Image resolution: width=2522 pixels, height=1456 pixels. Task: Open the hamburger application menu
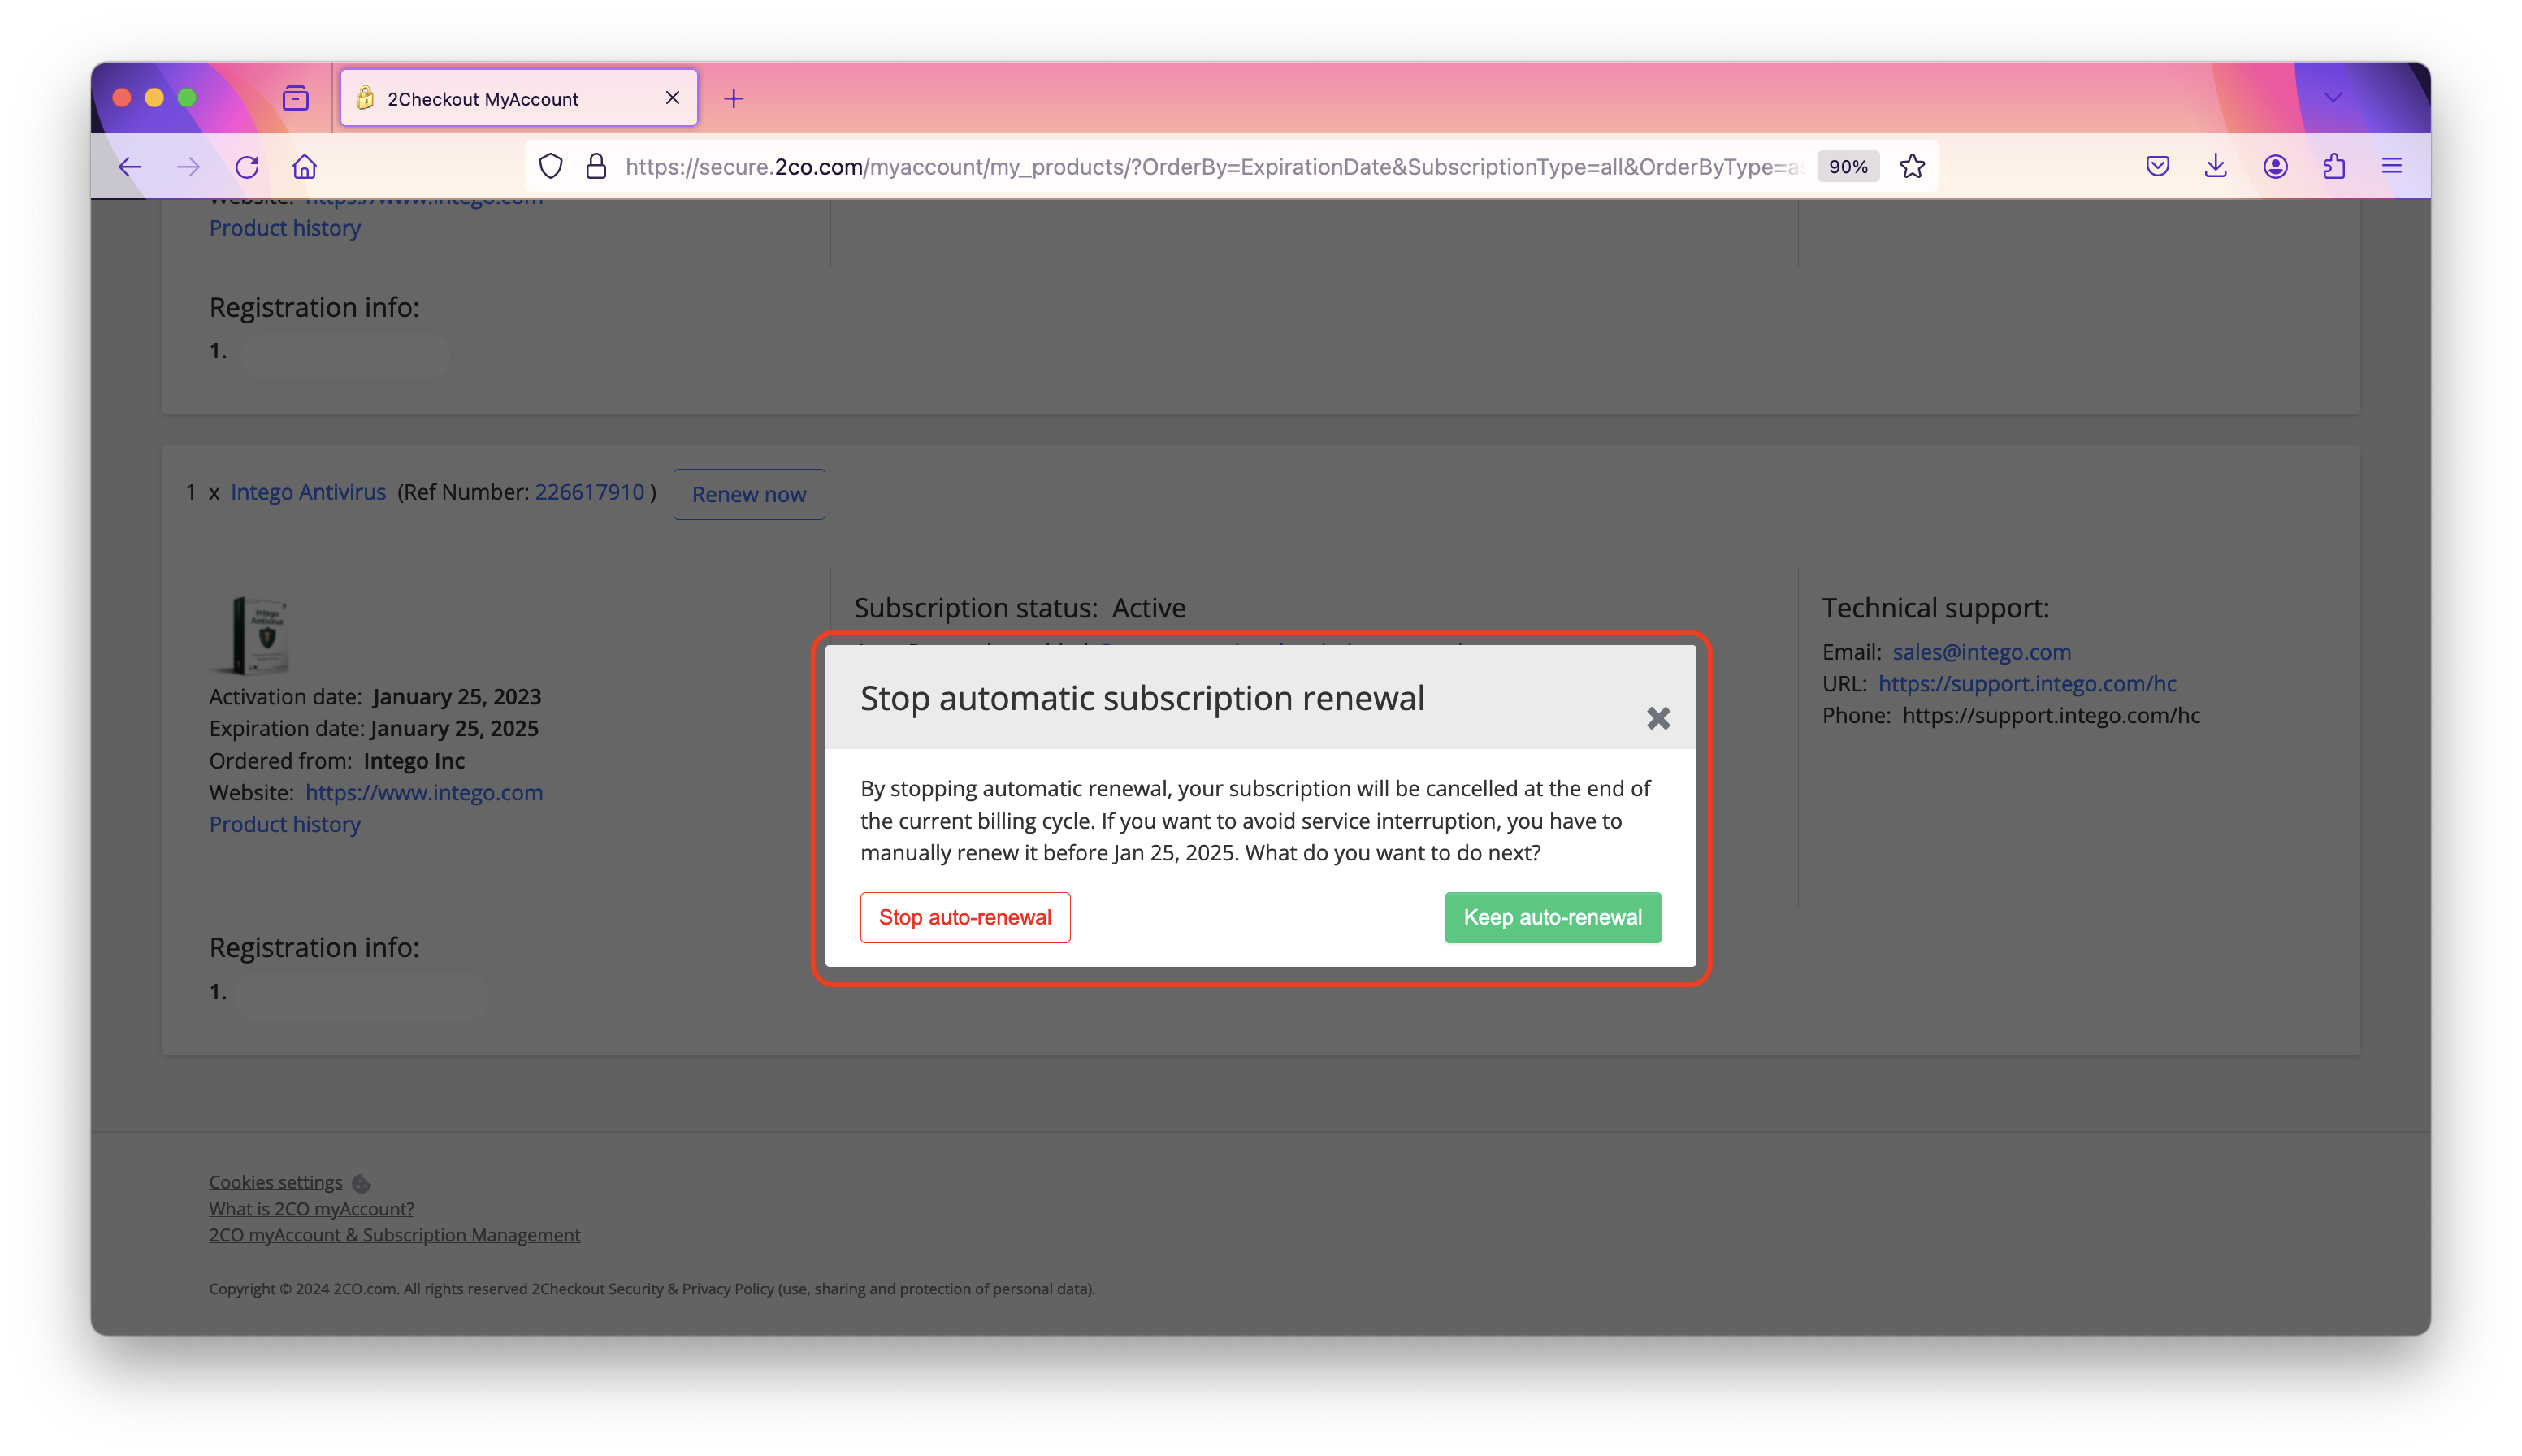pos(2391,166)
